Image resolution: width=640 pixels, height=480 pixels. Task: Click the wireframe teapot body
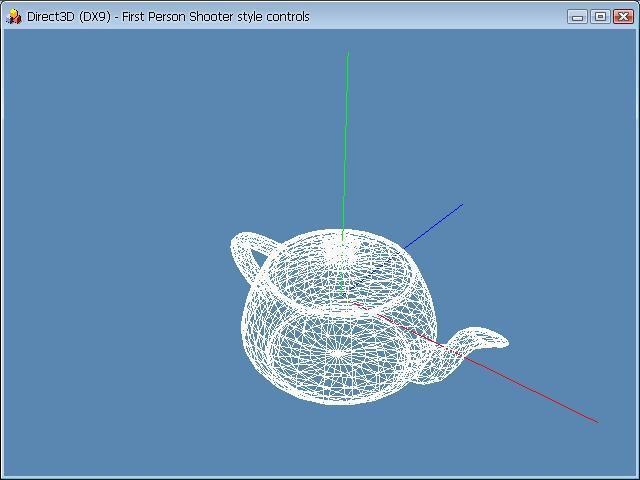(339, 318)
